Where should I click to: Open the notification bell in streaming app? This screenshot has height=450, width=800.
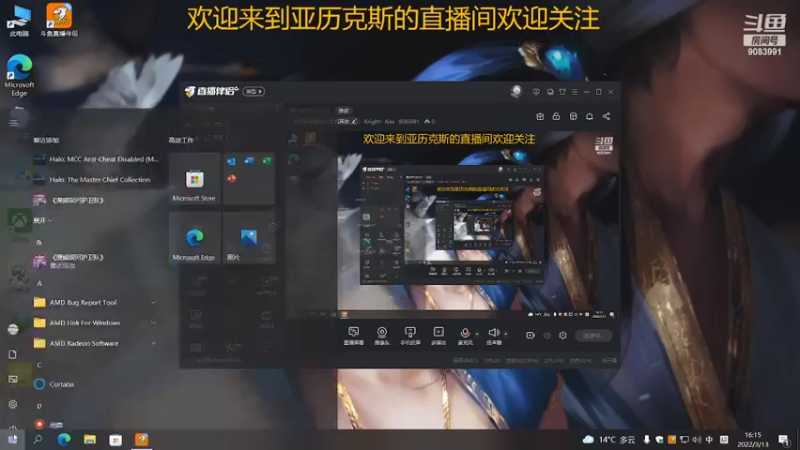click(x=589, y=116)
